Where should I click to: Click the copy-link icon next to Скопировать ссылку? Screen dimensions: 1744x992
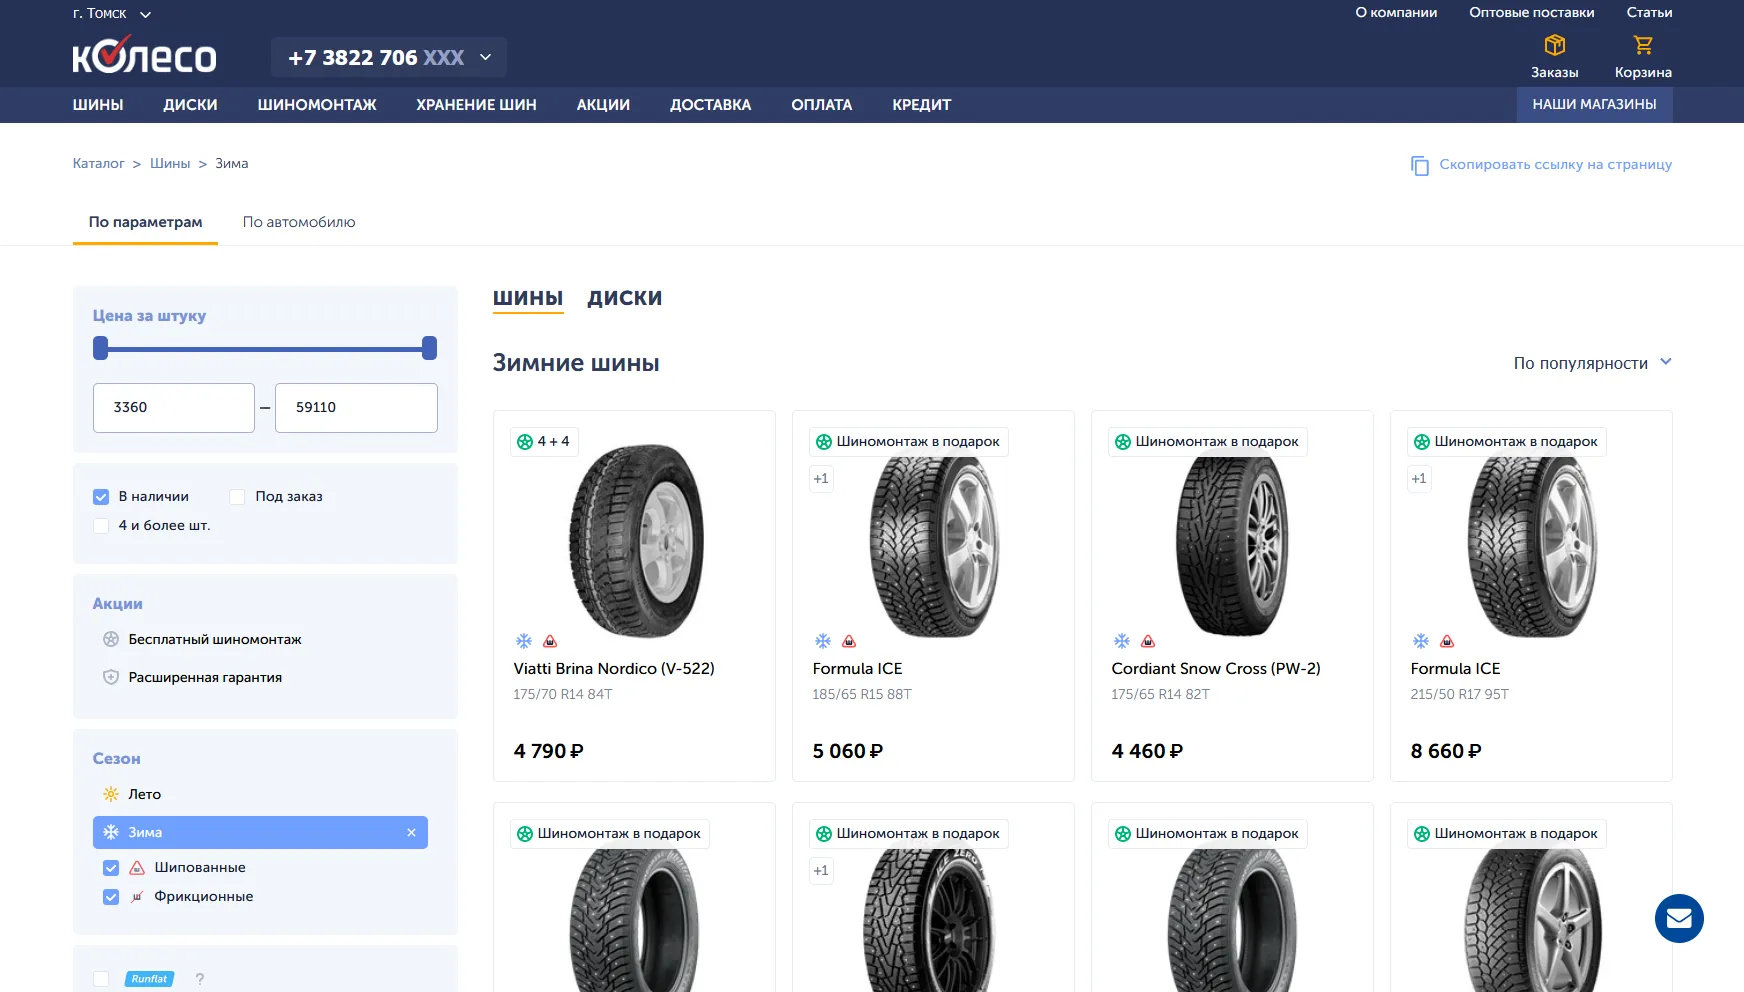pos(1419,165)
